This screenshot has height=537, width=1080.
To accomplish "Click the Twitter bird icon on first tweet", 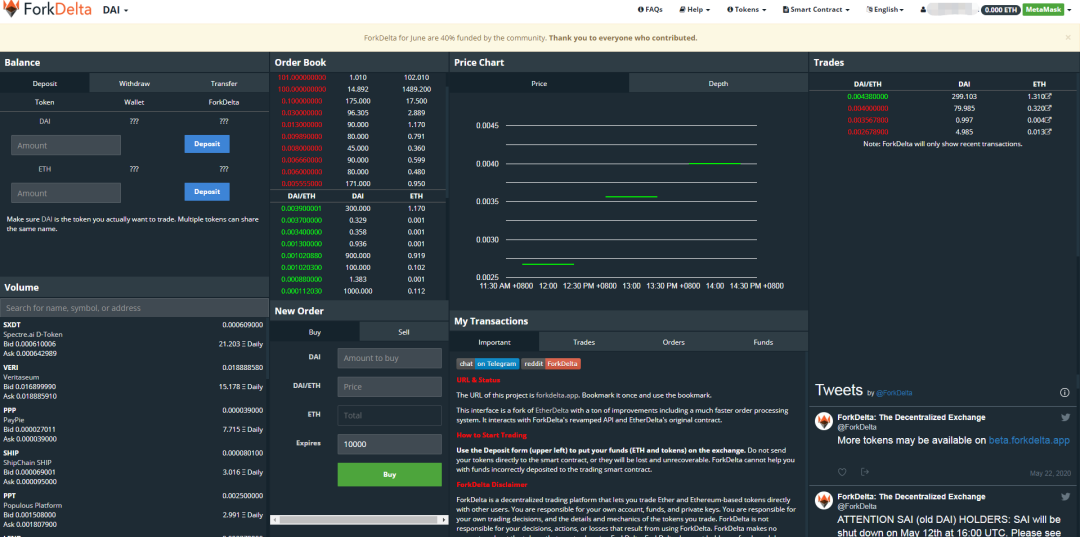I will tap(1065, 417).
